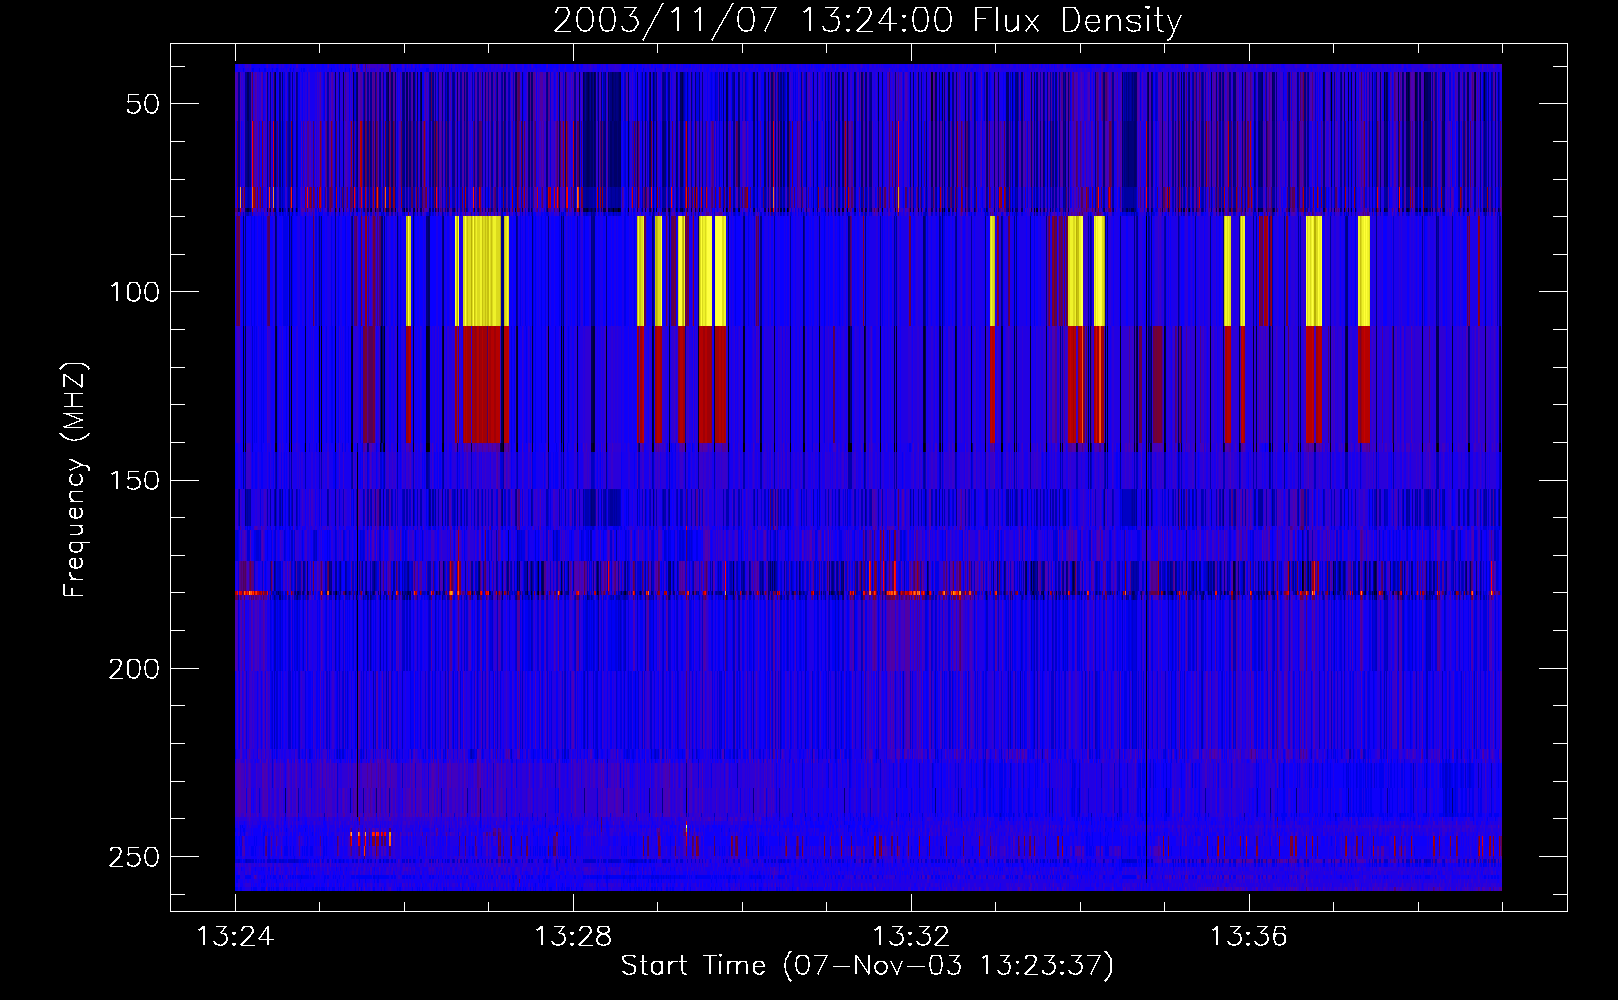Viewport: 1618px width, 1000px height.
Task: Click the 13:36 time tick label
Action: point(1249,937)
